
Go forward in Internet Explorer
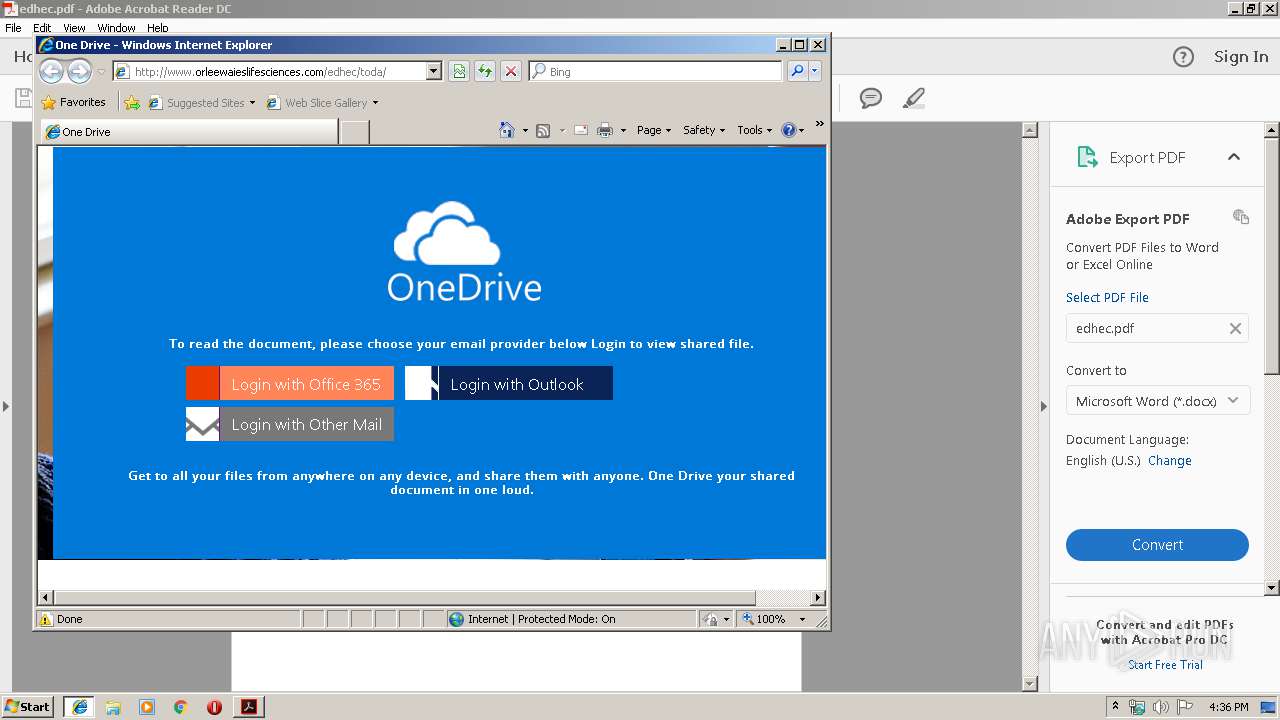[79, 71]
